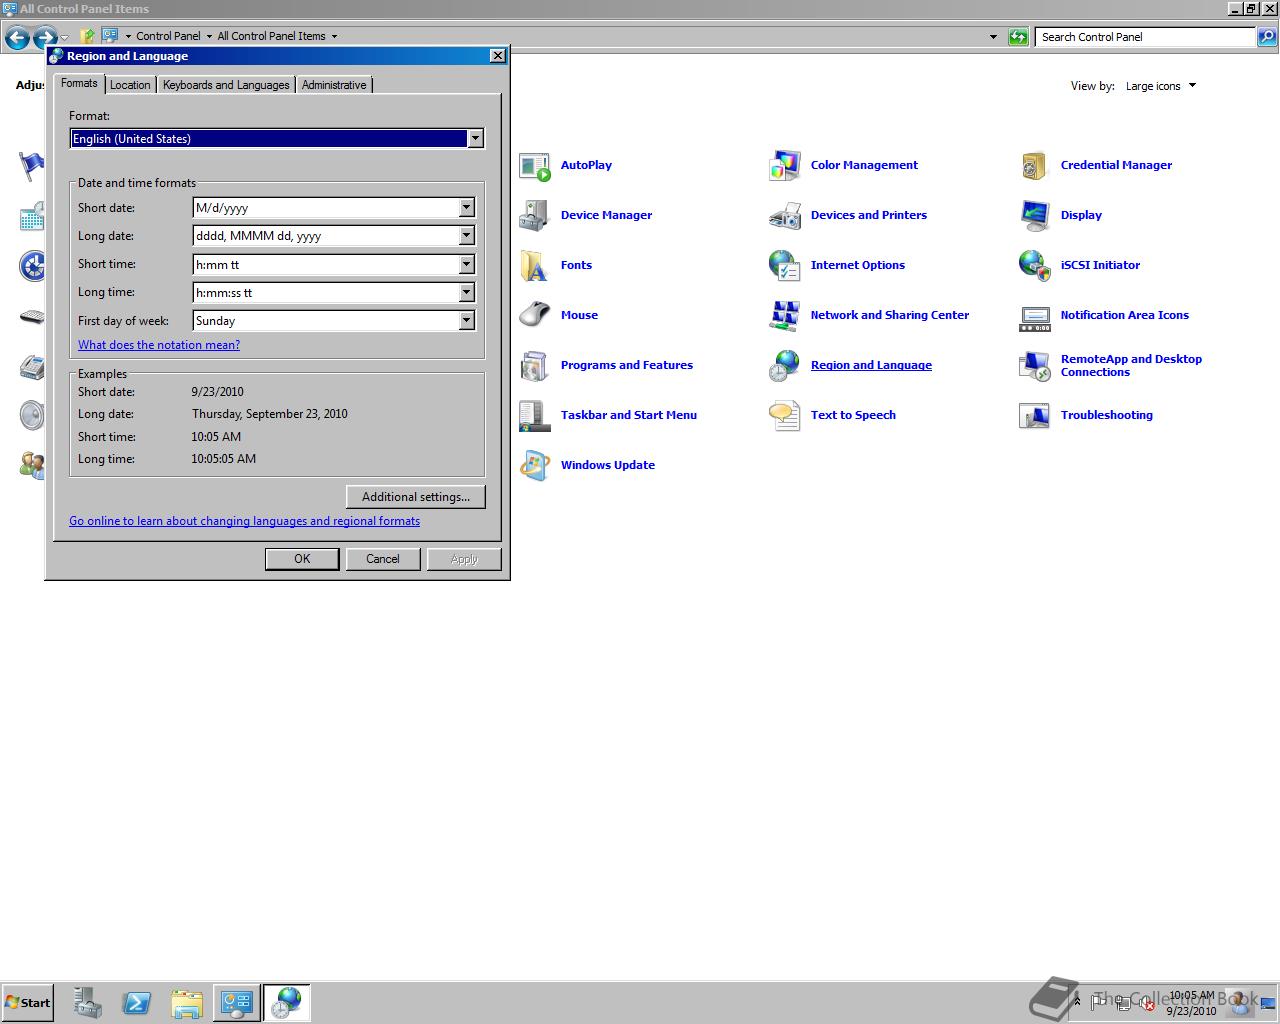
Task: Open the Text to Speech icon
Action: click(x=785, y=416)
